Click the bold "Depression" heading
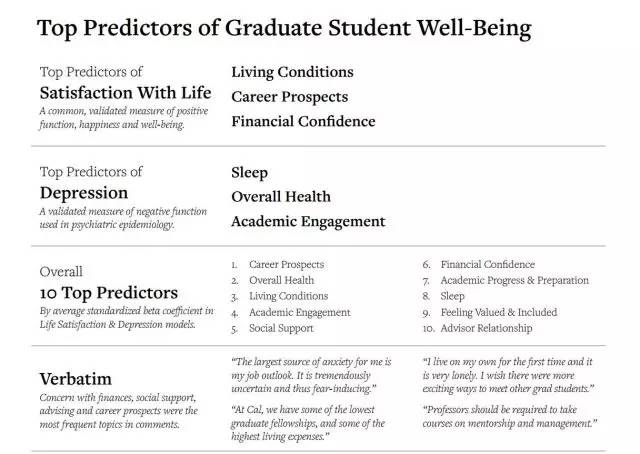The width and height of the screenshot is (640, 454). pos(84,192)
